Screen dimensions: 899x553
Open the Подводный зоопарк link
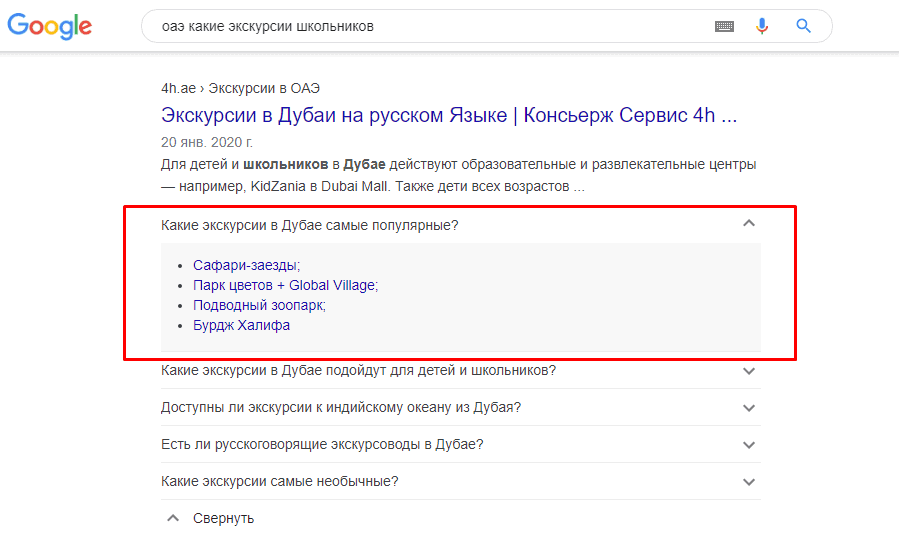pos(259,305)
